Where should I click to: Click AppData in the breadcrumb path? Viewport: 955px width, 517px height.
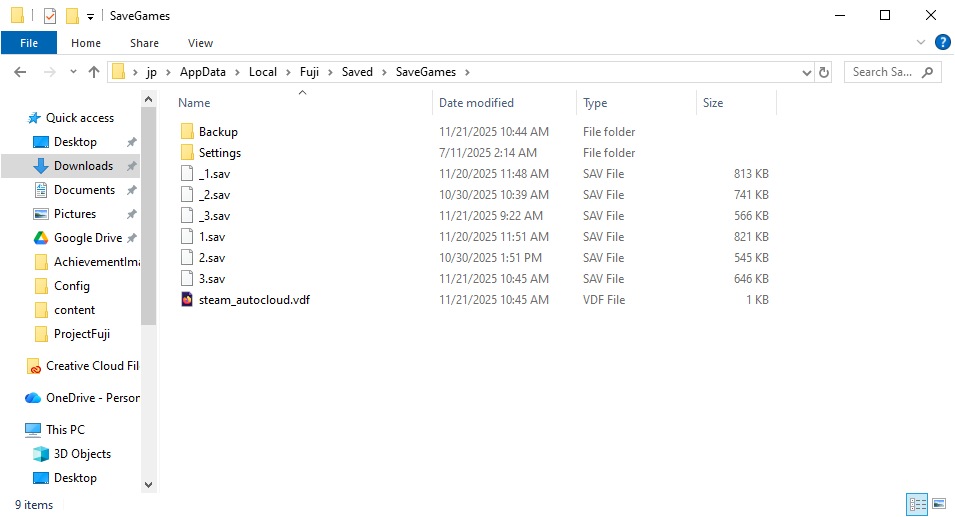202,72
